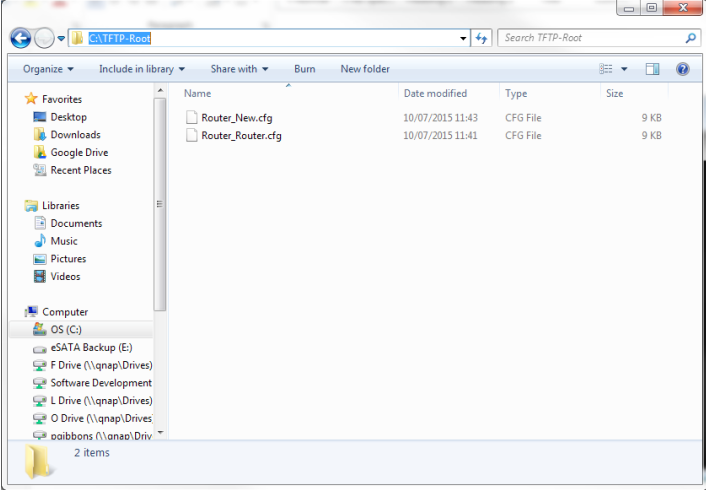
Task: Open the Music library
Action: coord(64,241)
